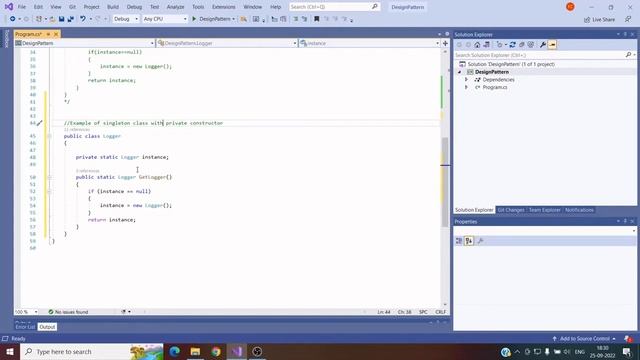Click Switch Views icon in Solution Explorer
This screenshot has height=360, width=640.
(x=487, y=44)
